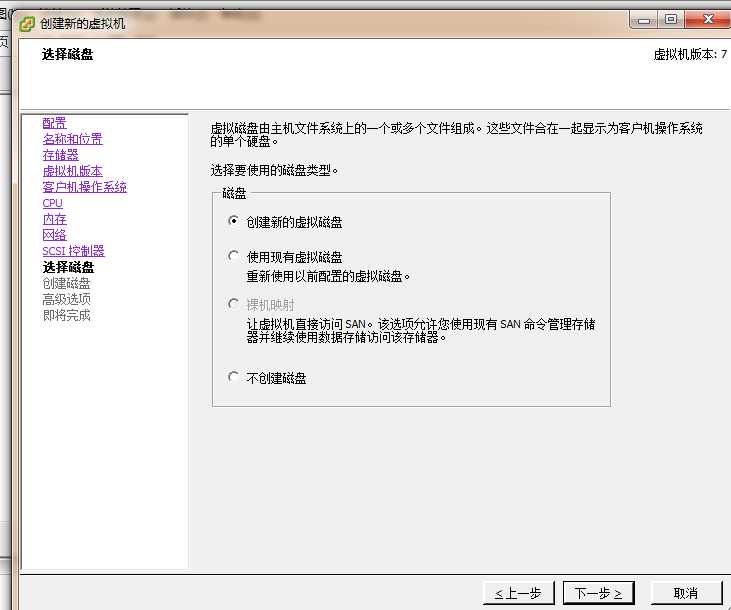Select 创建新的虚拟磁盘 radio option
Viewport: 731px width, 610px height.
234,221
